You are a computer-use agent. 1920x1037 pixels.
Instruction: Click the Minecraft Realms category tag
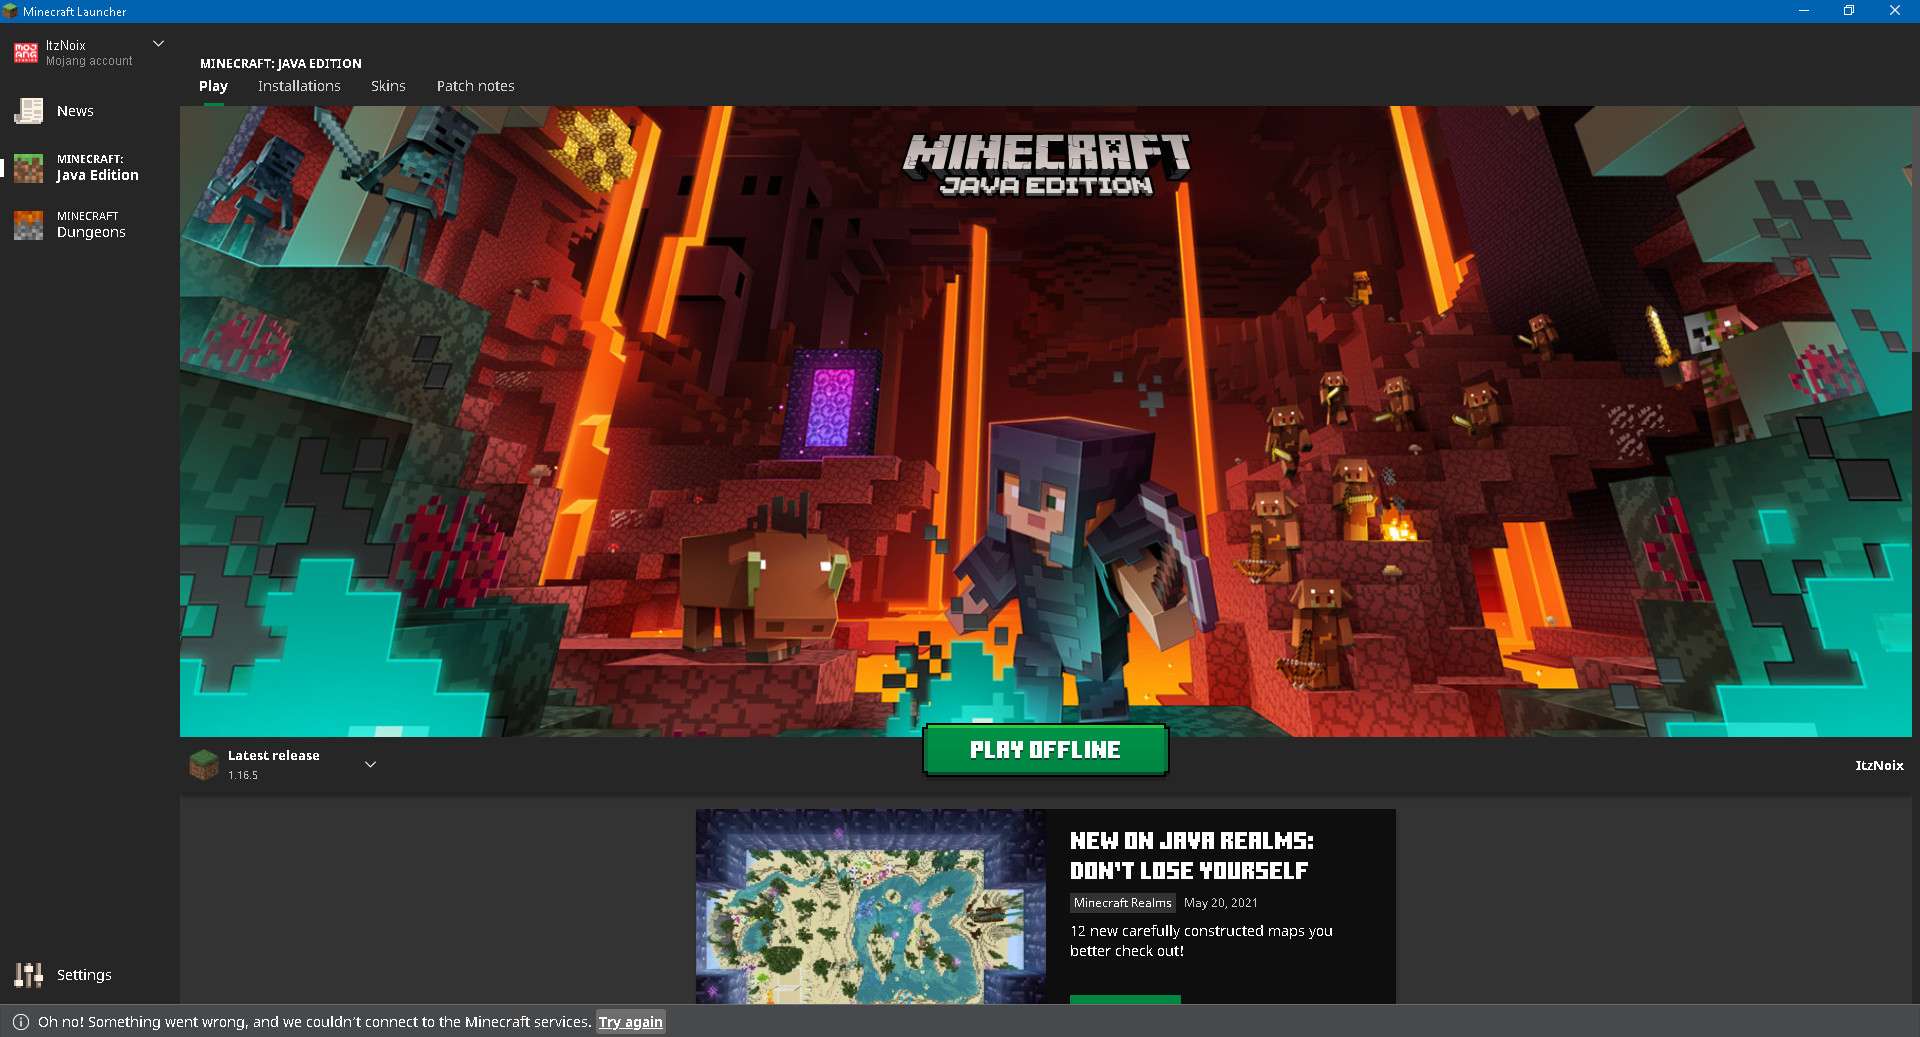(x=1122, y=903)
